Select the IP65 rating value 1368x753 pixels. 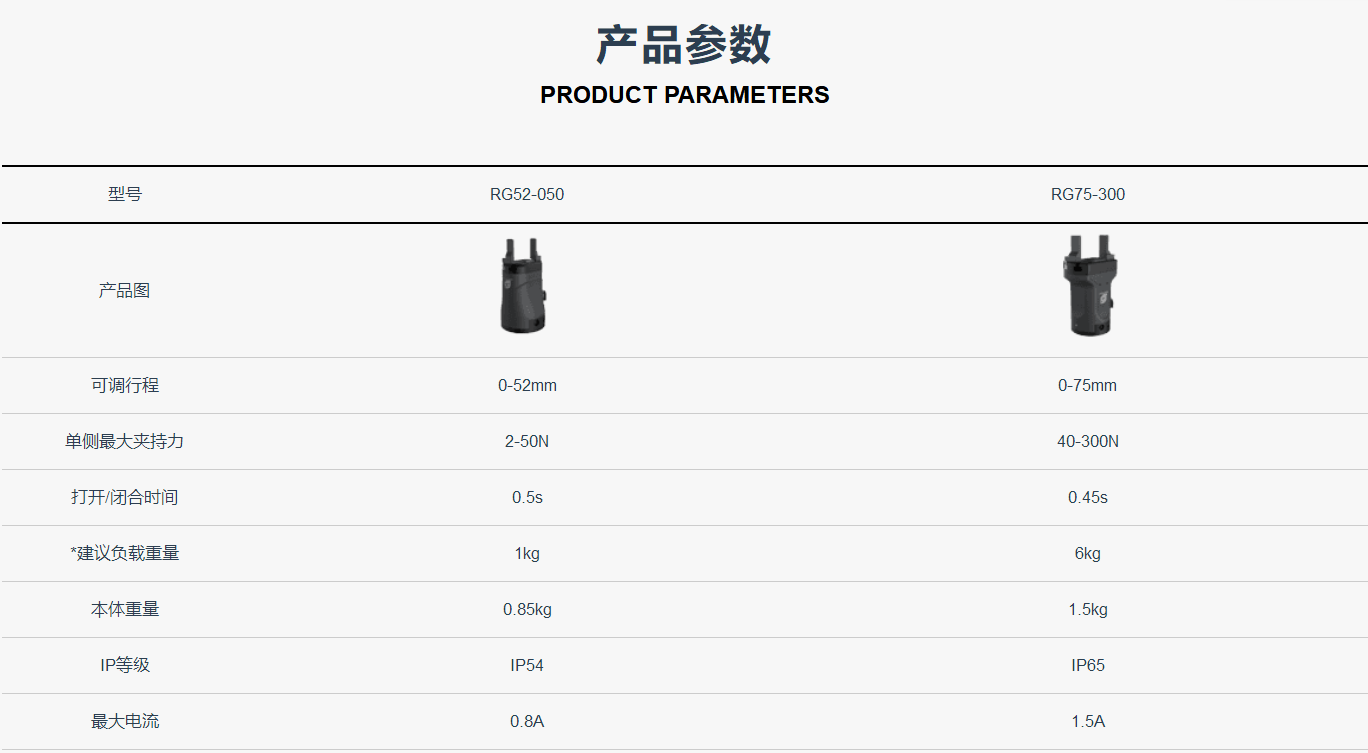(x=1088, y=666)
